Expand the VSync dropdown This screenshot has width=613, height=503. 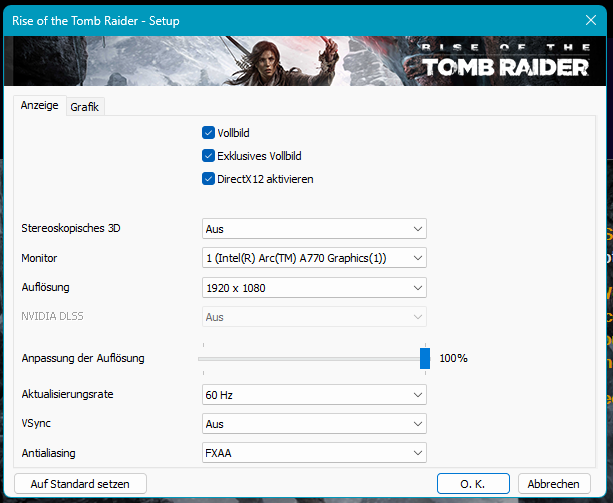tap(314, 424)
